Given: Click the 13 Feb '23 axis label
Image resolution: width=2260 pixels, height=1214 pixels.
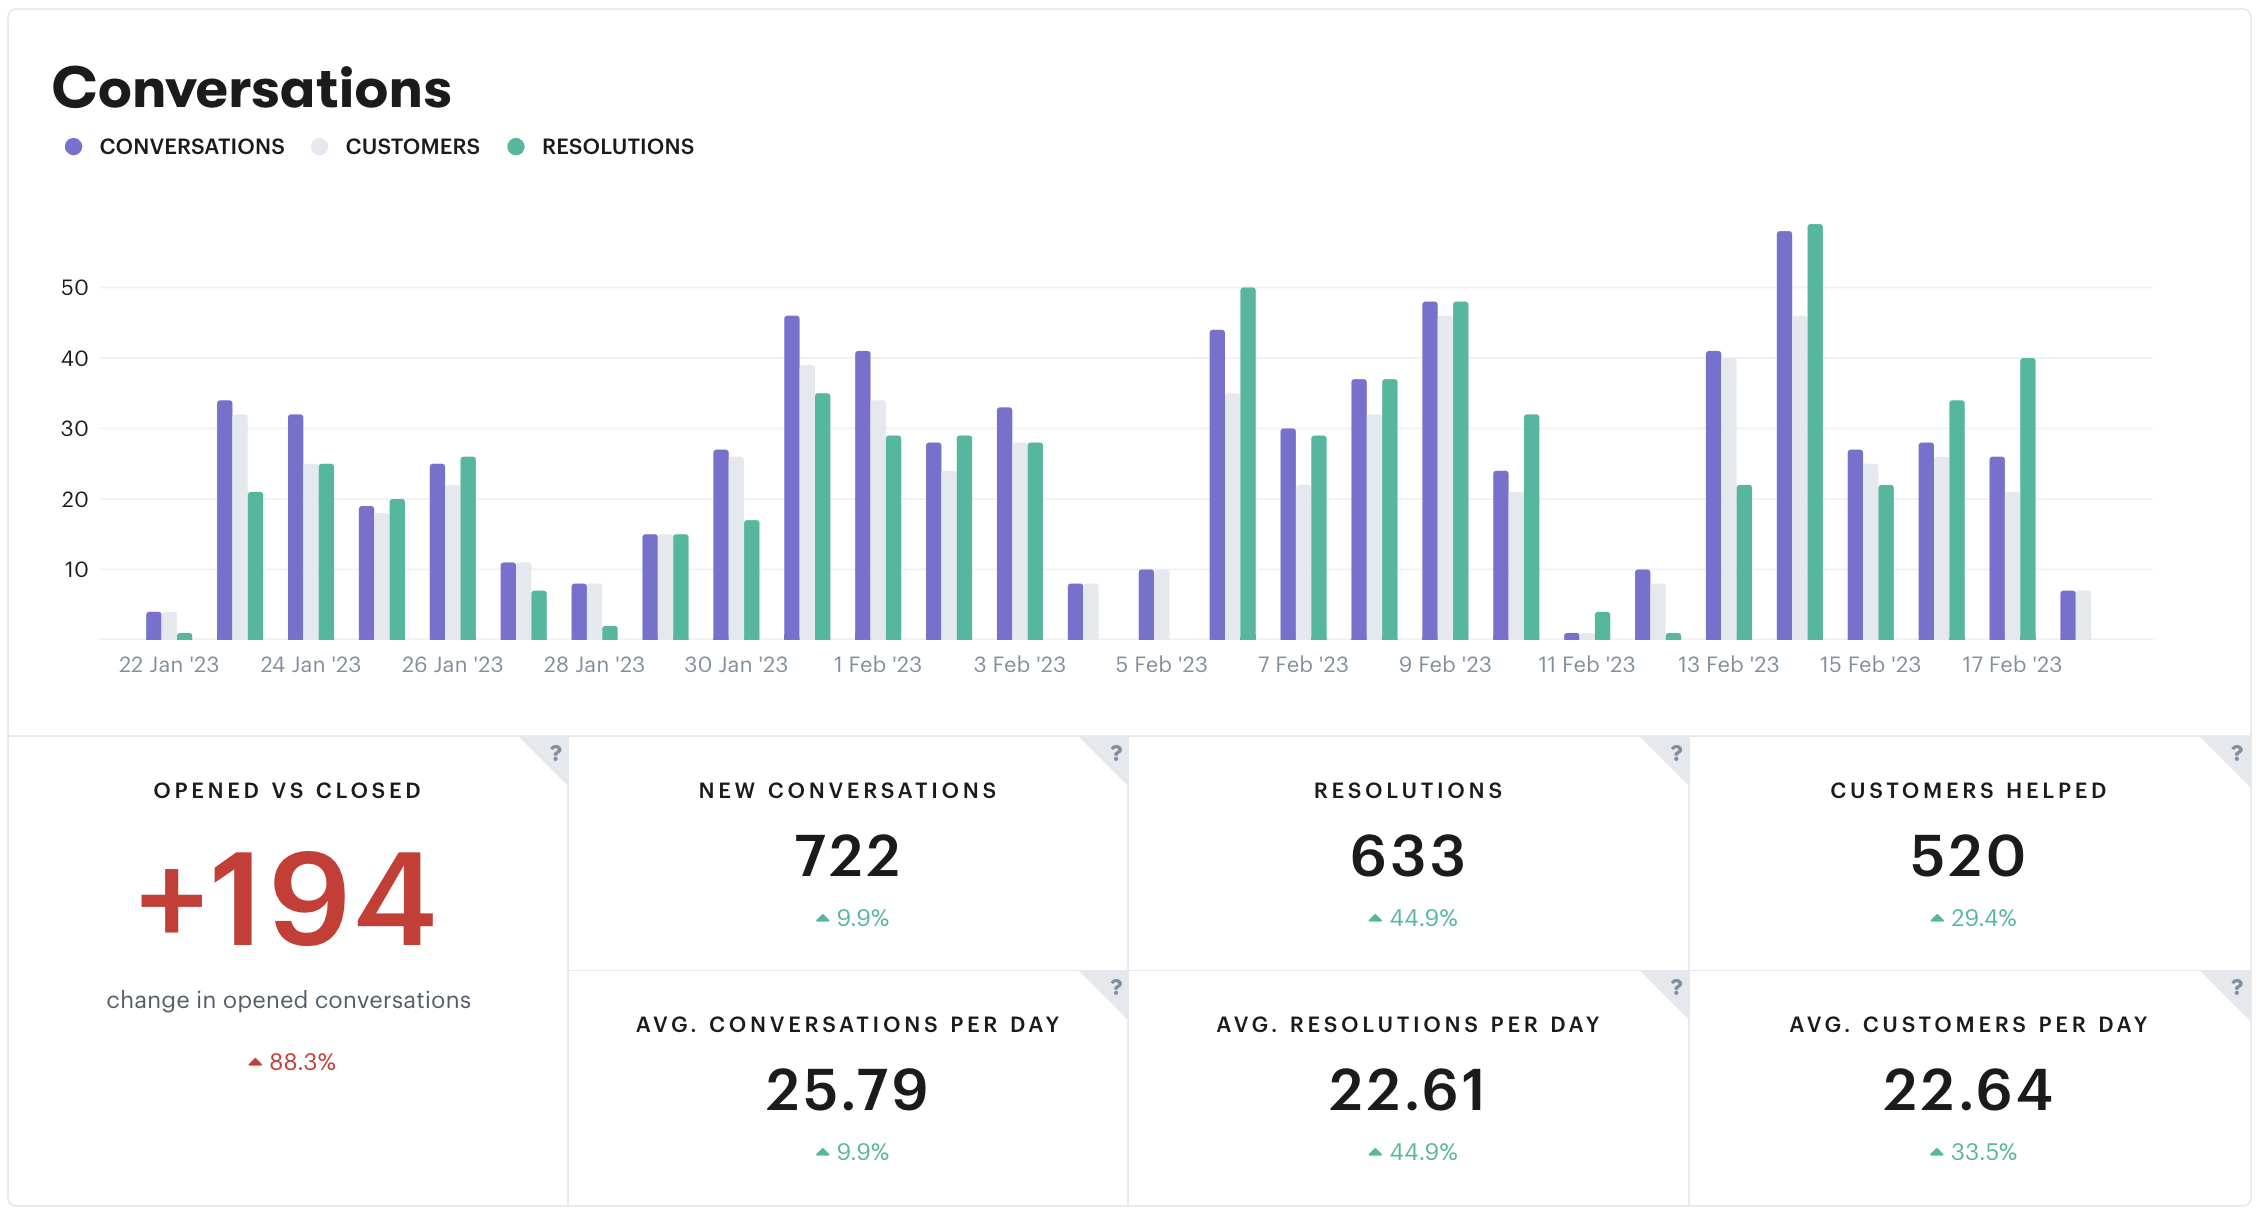Looking at the screenshot, I should [x=1729, y=665].
